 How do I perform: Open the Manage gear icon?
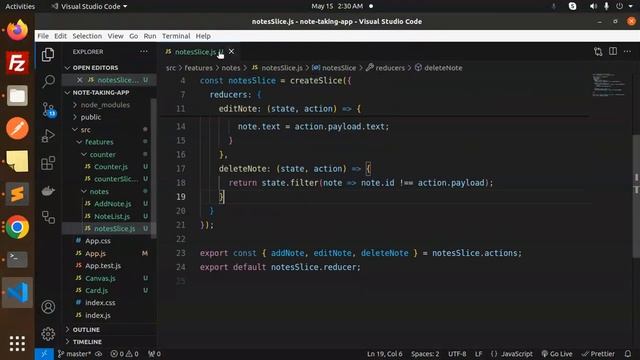point(48,333)
